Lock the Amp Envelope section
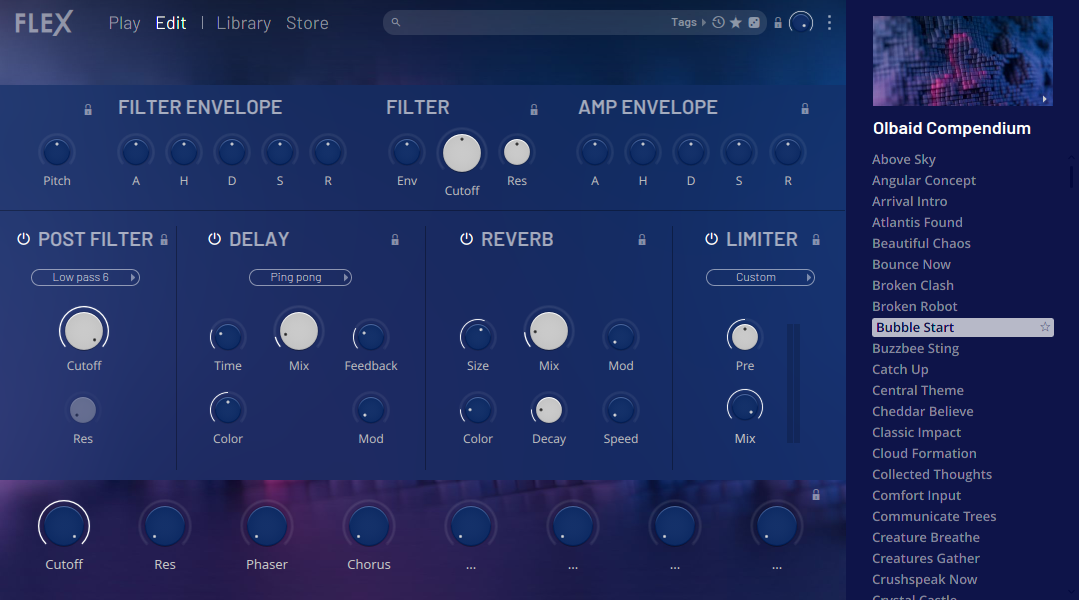 pos(805,109)
